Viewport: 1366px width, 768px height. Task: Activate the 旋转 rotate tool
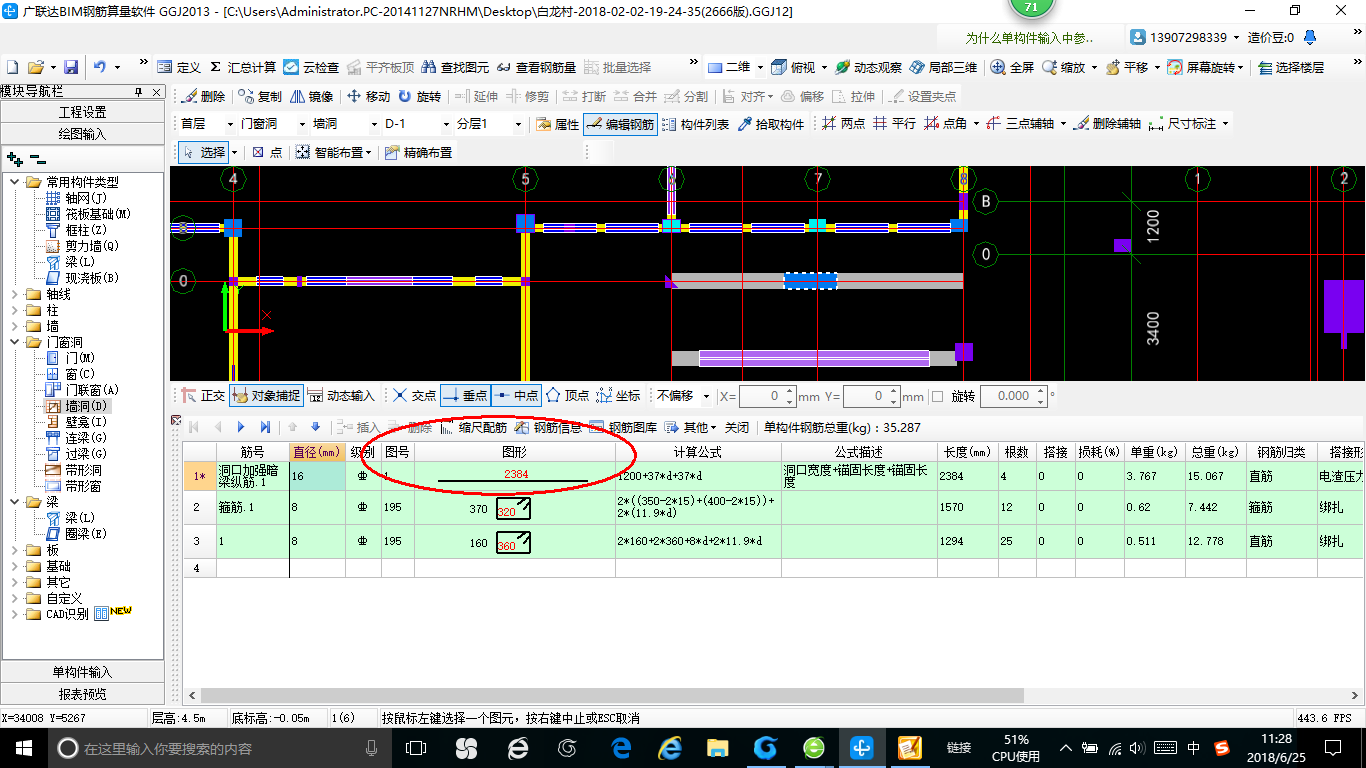click(x=419, y=97)
